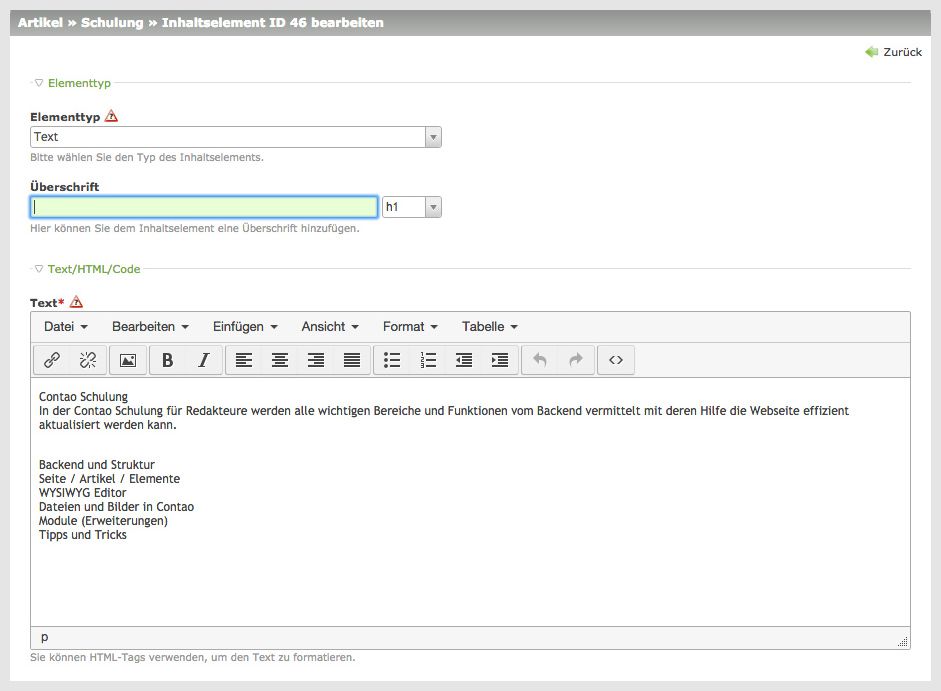The height and width of the screenshot is (691, 941).
Task: Open the Datei menu in editor
Action: pyautogui.click(x=66, y=327)
